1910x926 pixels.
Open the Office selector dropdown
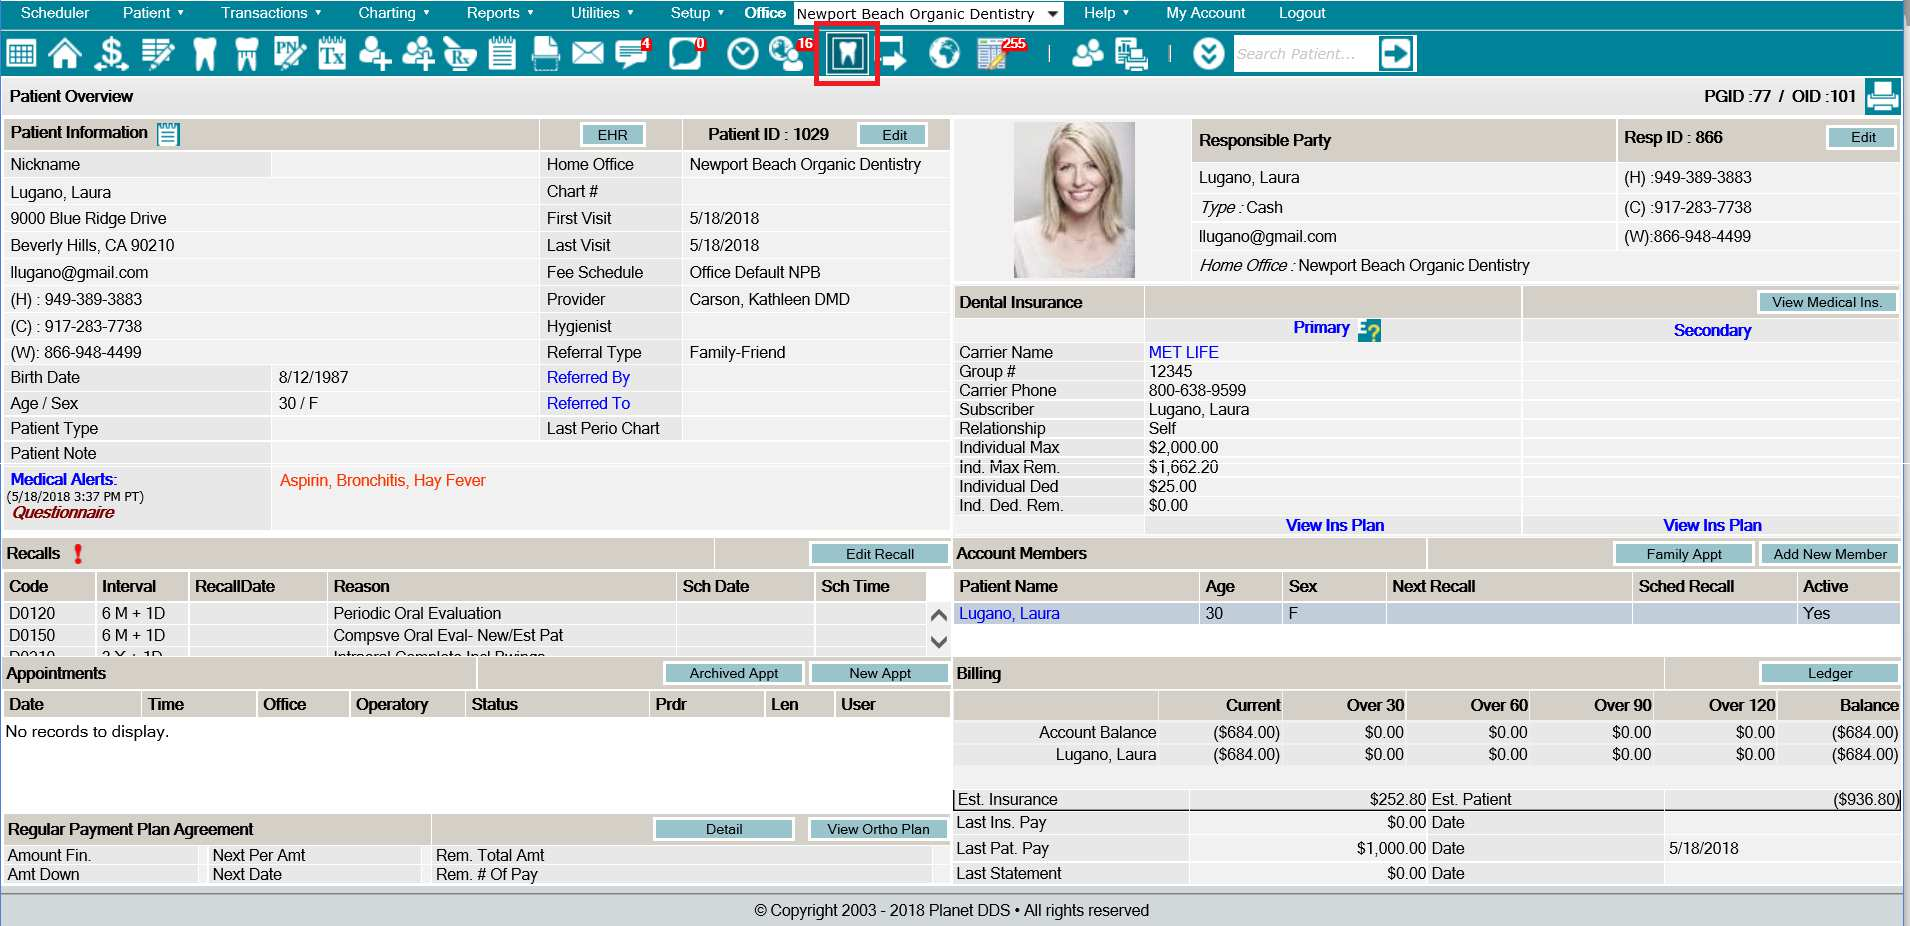coord(928,14)
